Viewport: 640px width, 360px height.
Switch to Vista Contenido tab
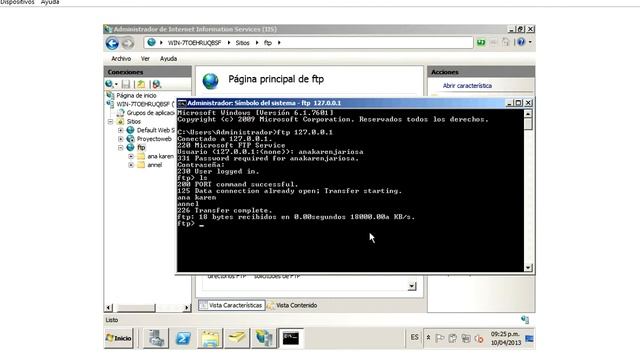pyautogui.click(x=292, y=305)
